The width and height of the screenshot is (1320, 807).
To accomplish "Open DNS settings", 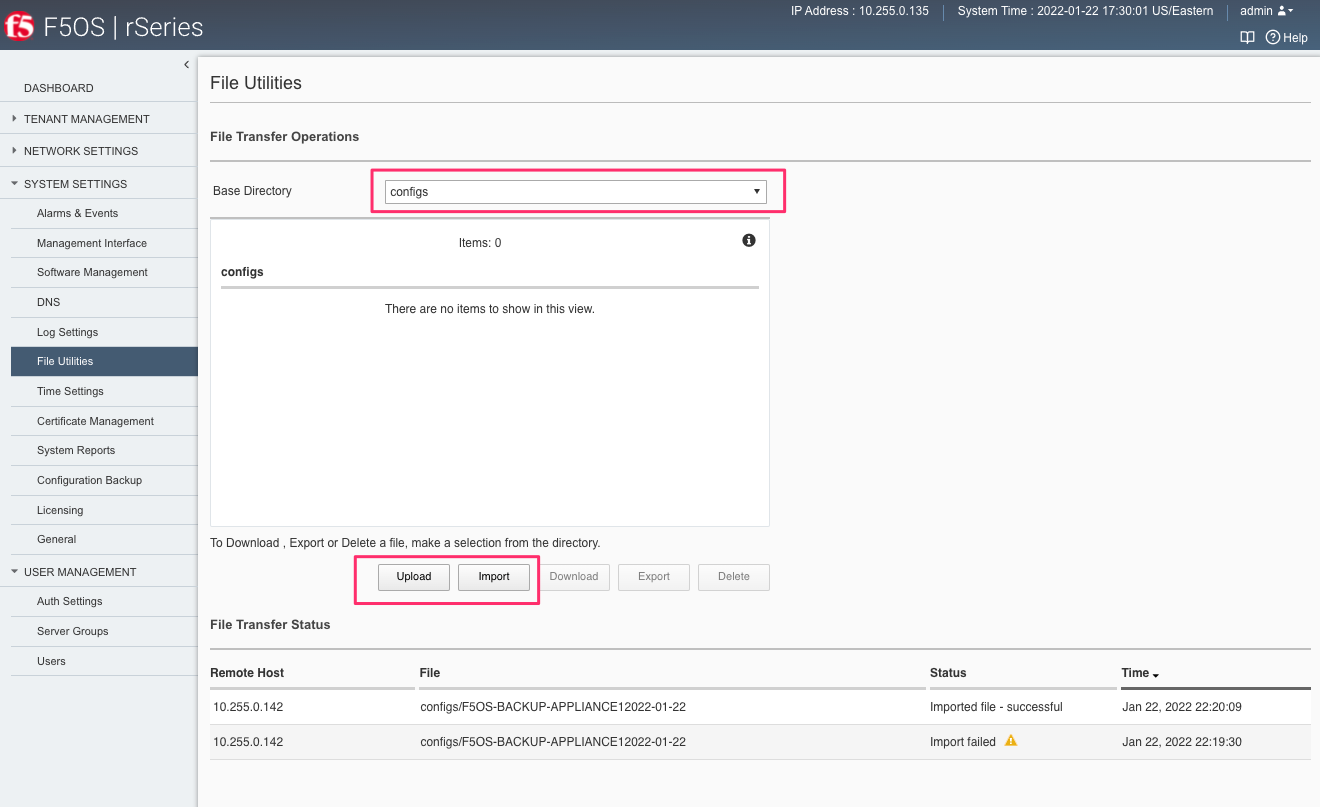I will (x=104, y=302).
